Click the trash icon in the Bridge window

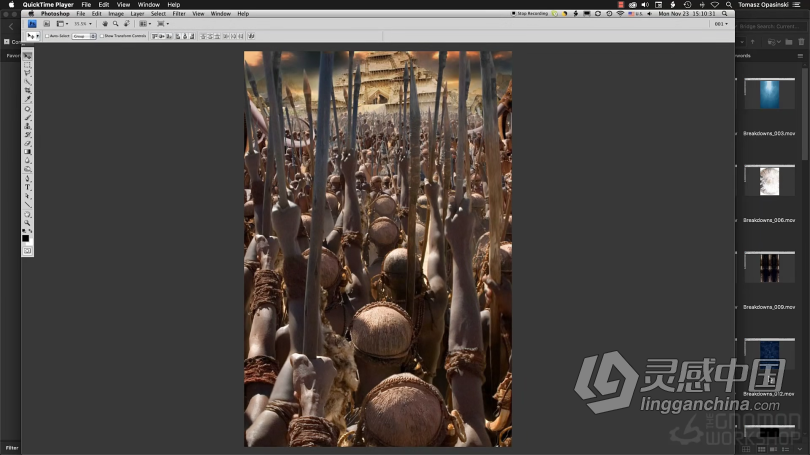pos(801,42)
